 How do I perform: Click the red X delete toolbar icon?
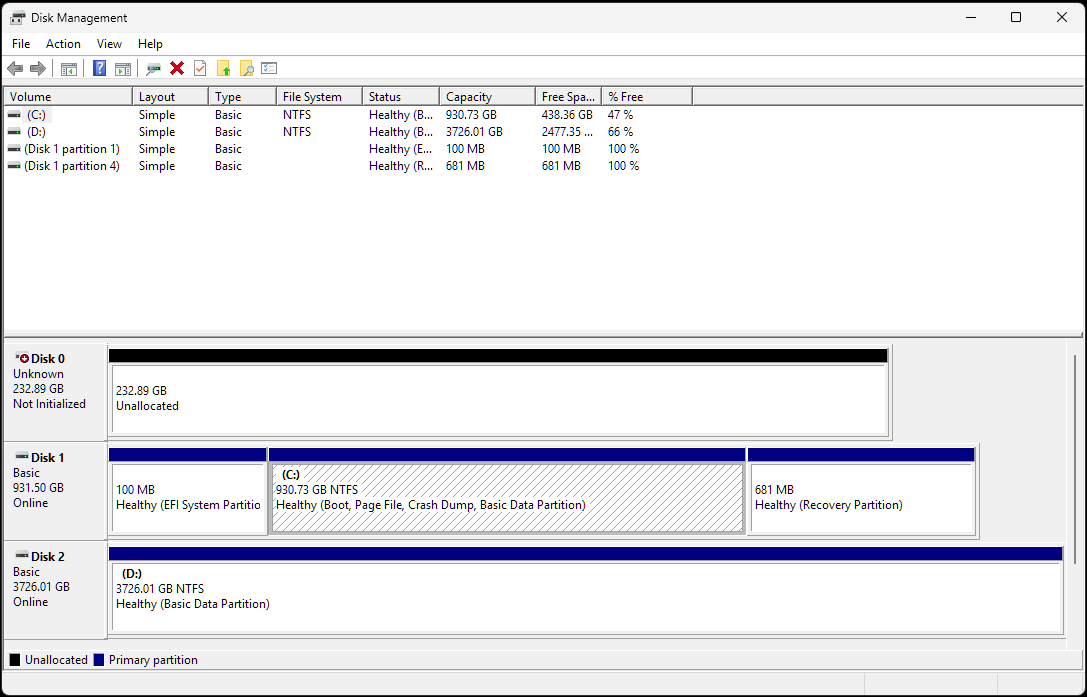[177, 68]
